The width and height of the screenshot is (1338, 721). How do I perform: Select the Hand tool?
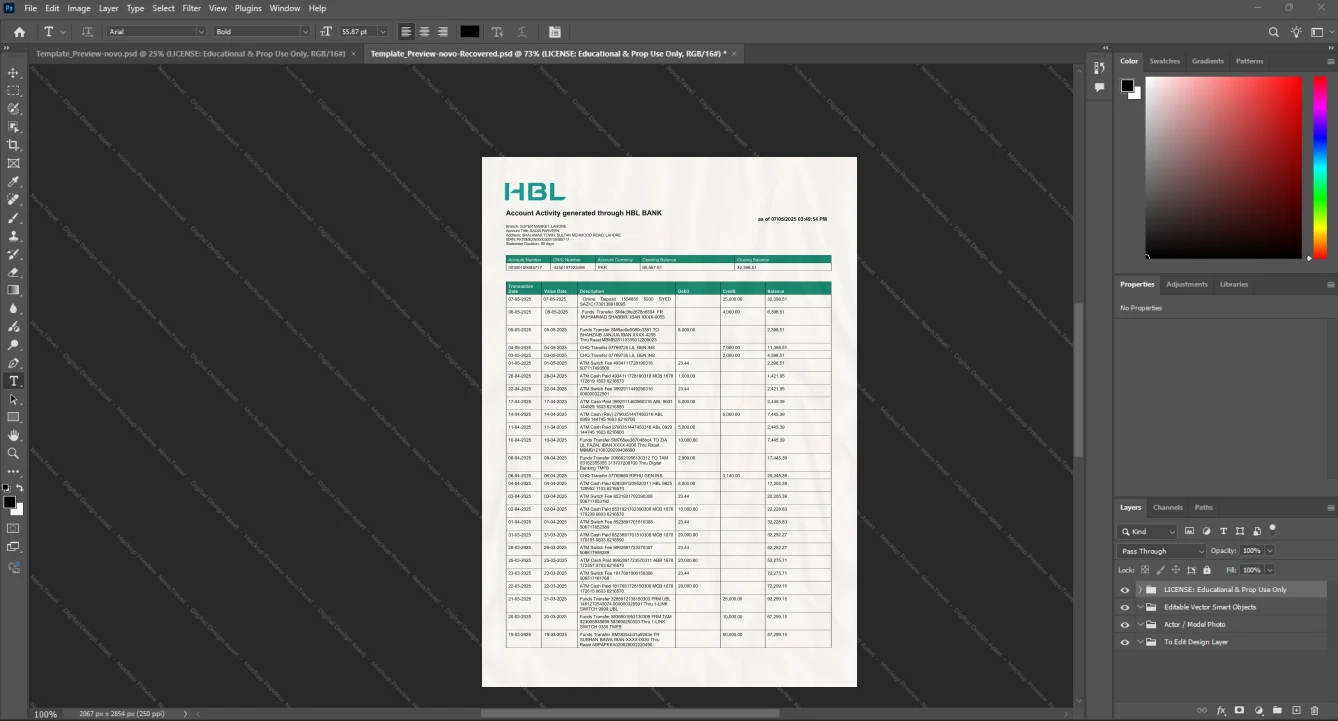point(14,435)
